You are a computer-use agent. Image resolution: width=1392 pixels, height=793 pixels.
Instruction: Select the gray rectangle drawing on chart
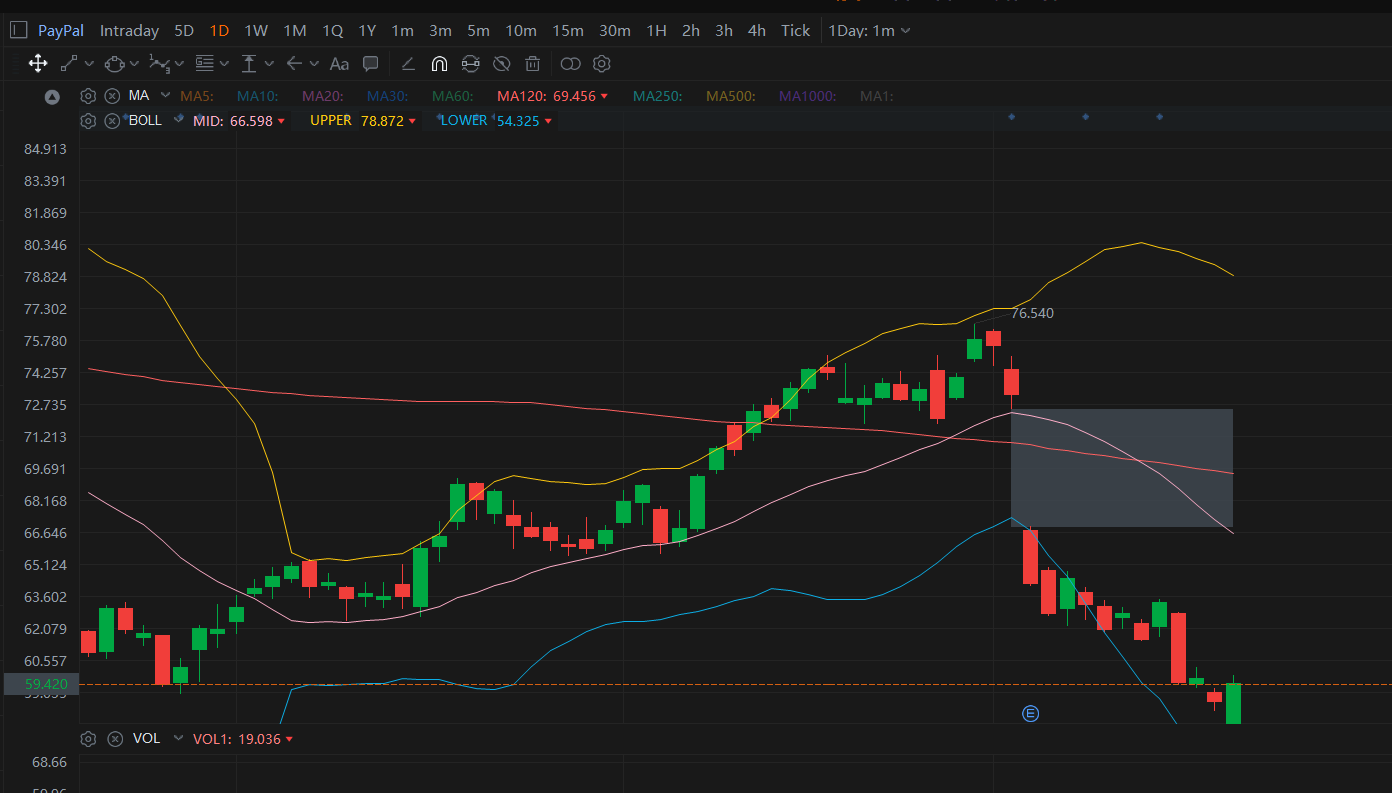coord(1121,467)
